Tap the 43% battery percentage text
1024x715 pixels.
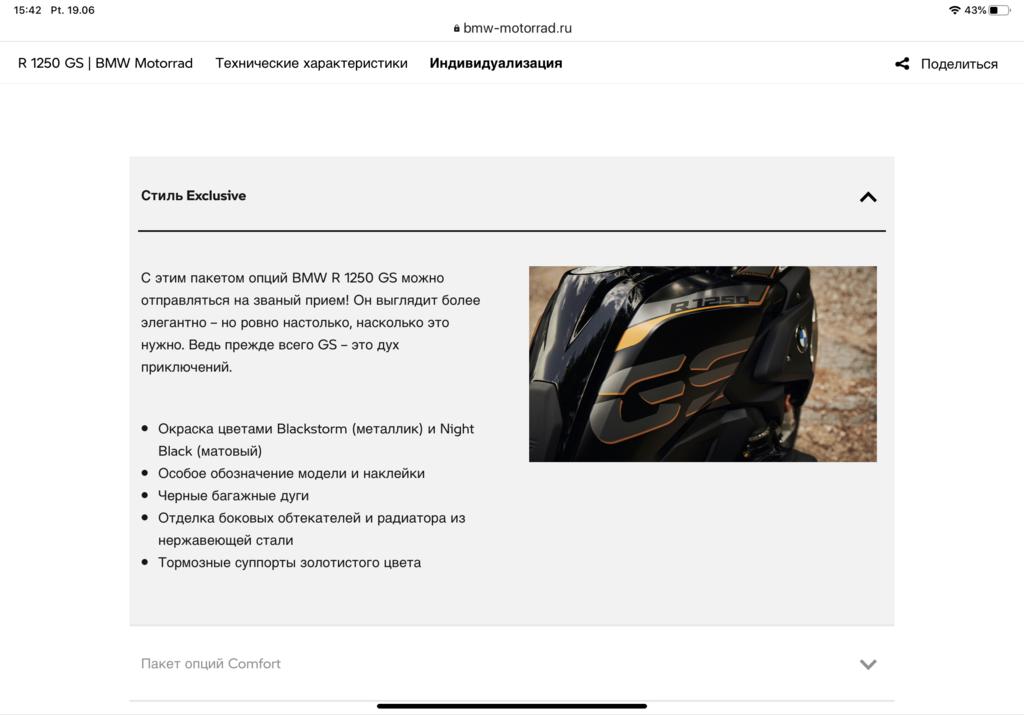[975, 10]
